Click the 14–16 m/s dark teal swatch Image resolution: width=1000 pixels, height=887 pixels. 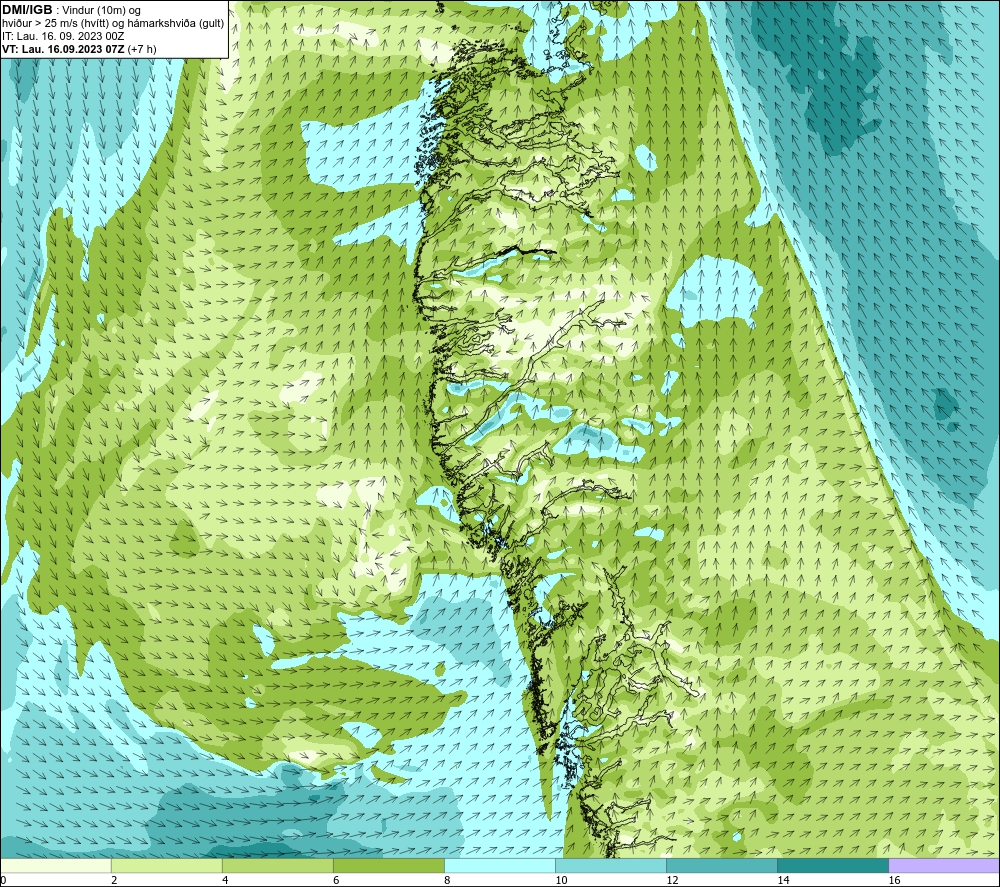832,865
